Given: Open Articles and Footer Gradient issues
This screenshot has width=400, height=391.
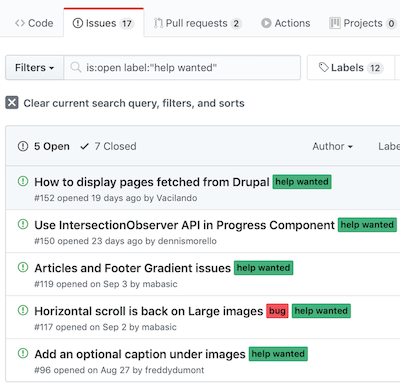Looking at the screenshot, I should tap(132, 268).
